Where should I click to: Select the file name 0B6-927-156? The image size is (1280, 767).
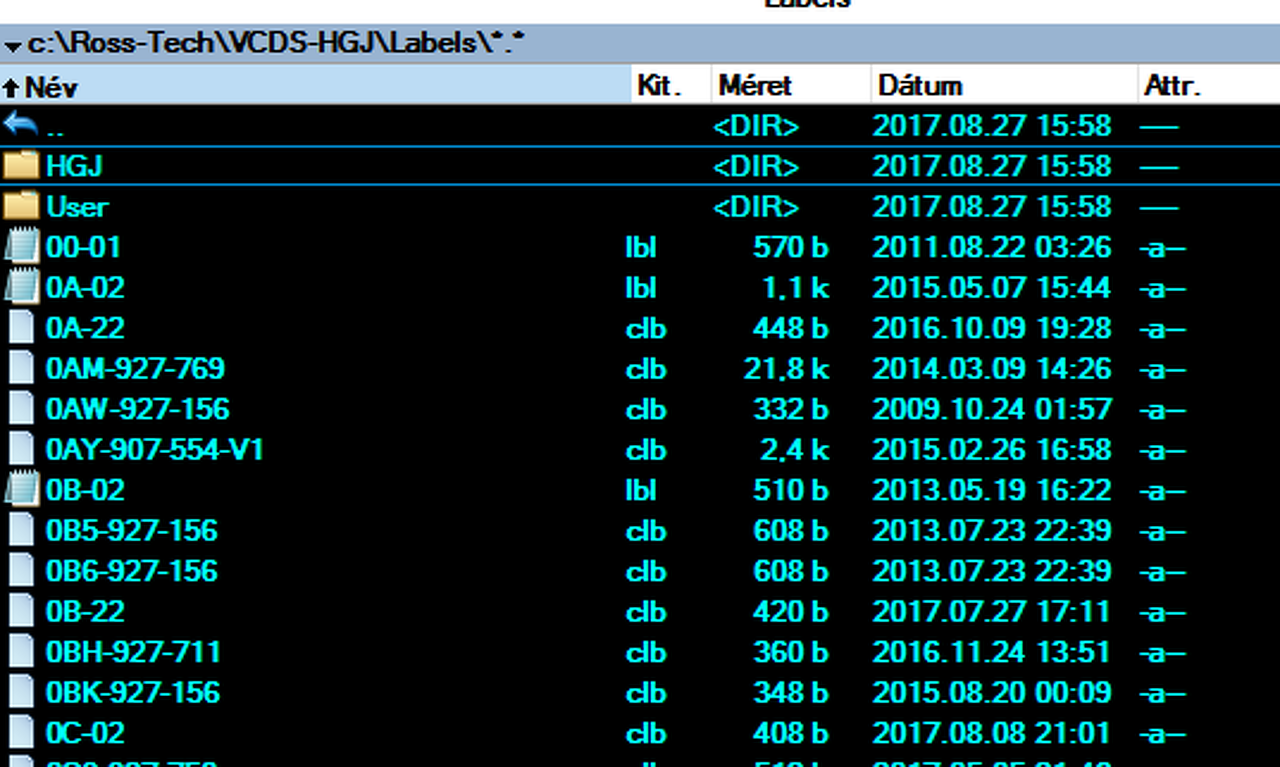coord(131,571)
